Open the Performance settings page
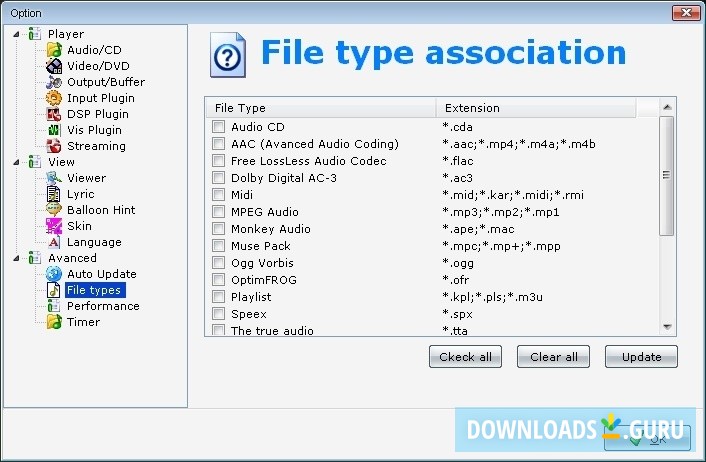 click(x=103, y=306)
